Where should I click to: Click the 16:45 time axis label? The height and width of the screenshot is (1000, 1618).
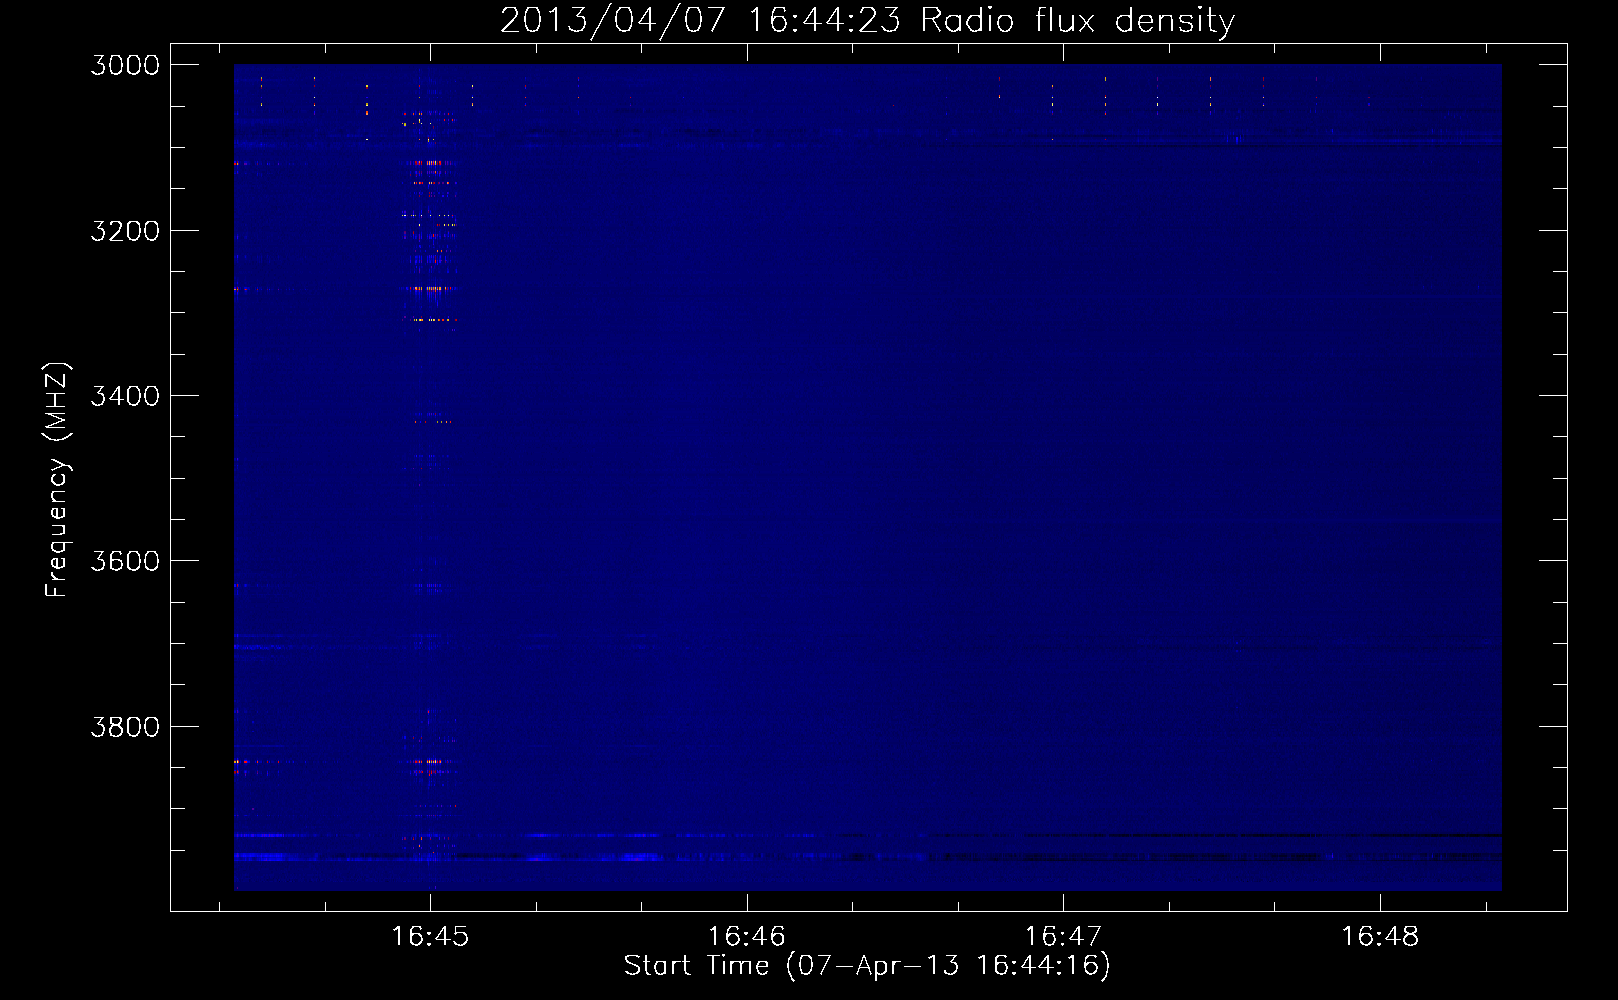coord(430,937)
